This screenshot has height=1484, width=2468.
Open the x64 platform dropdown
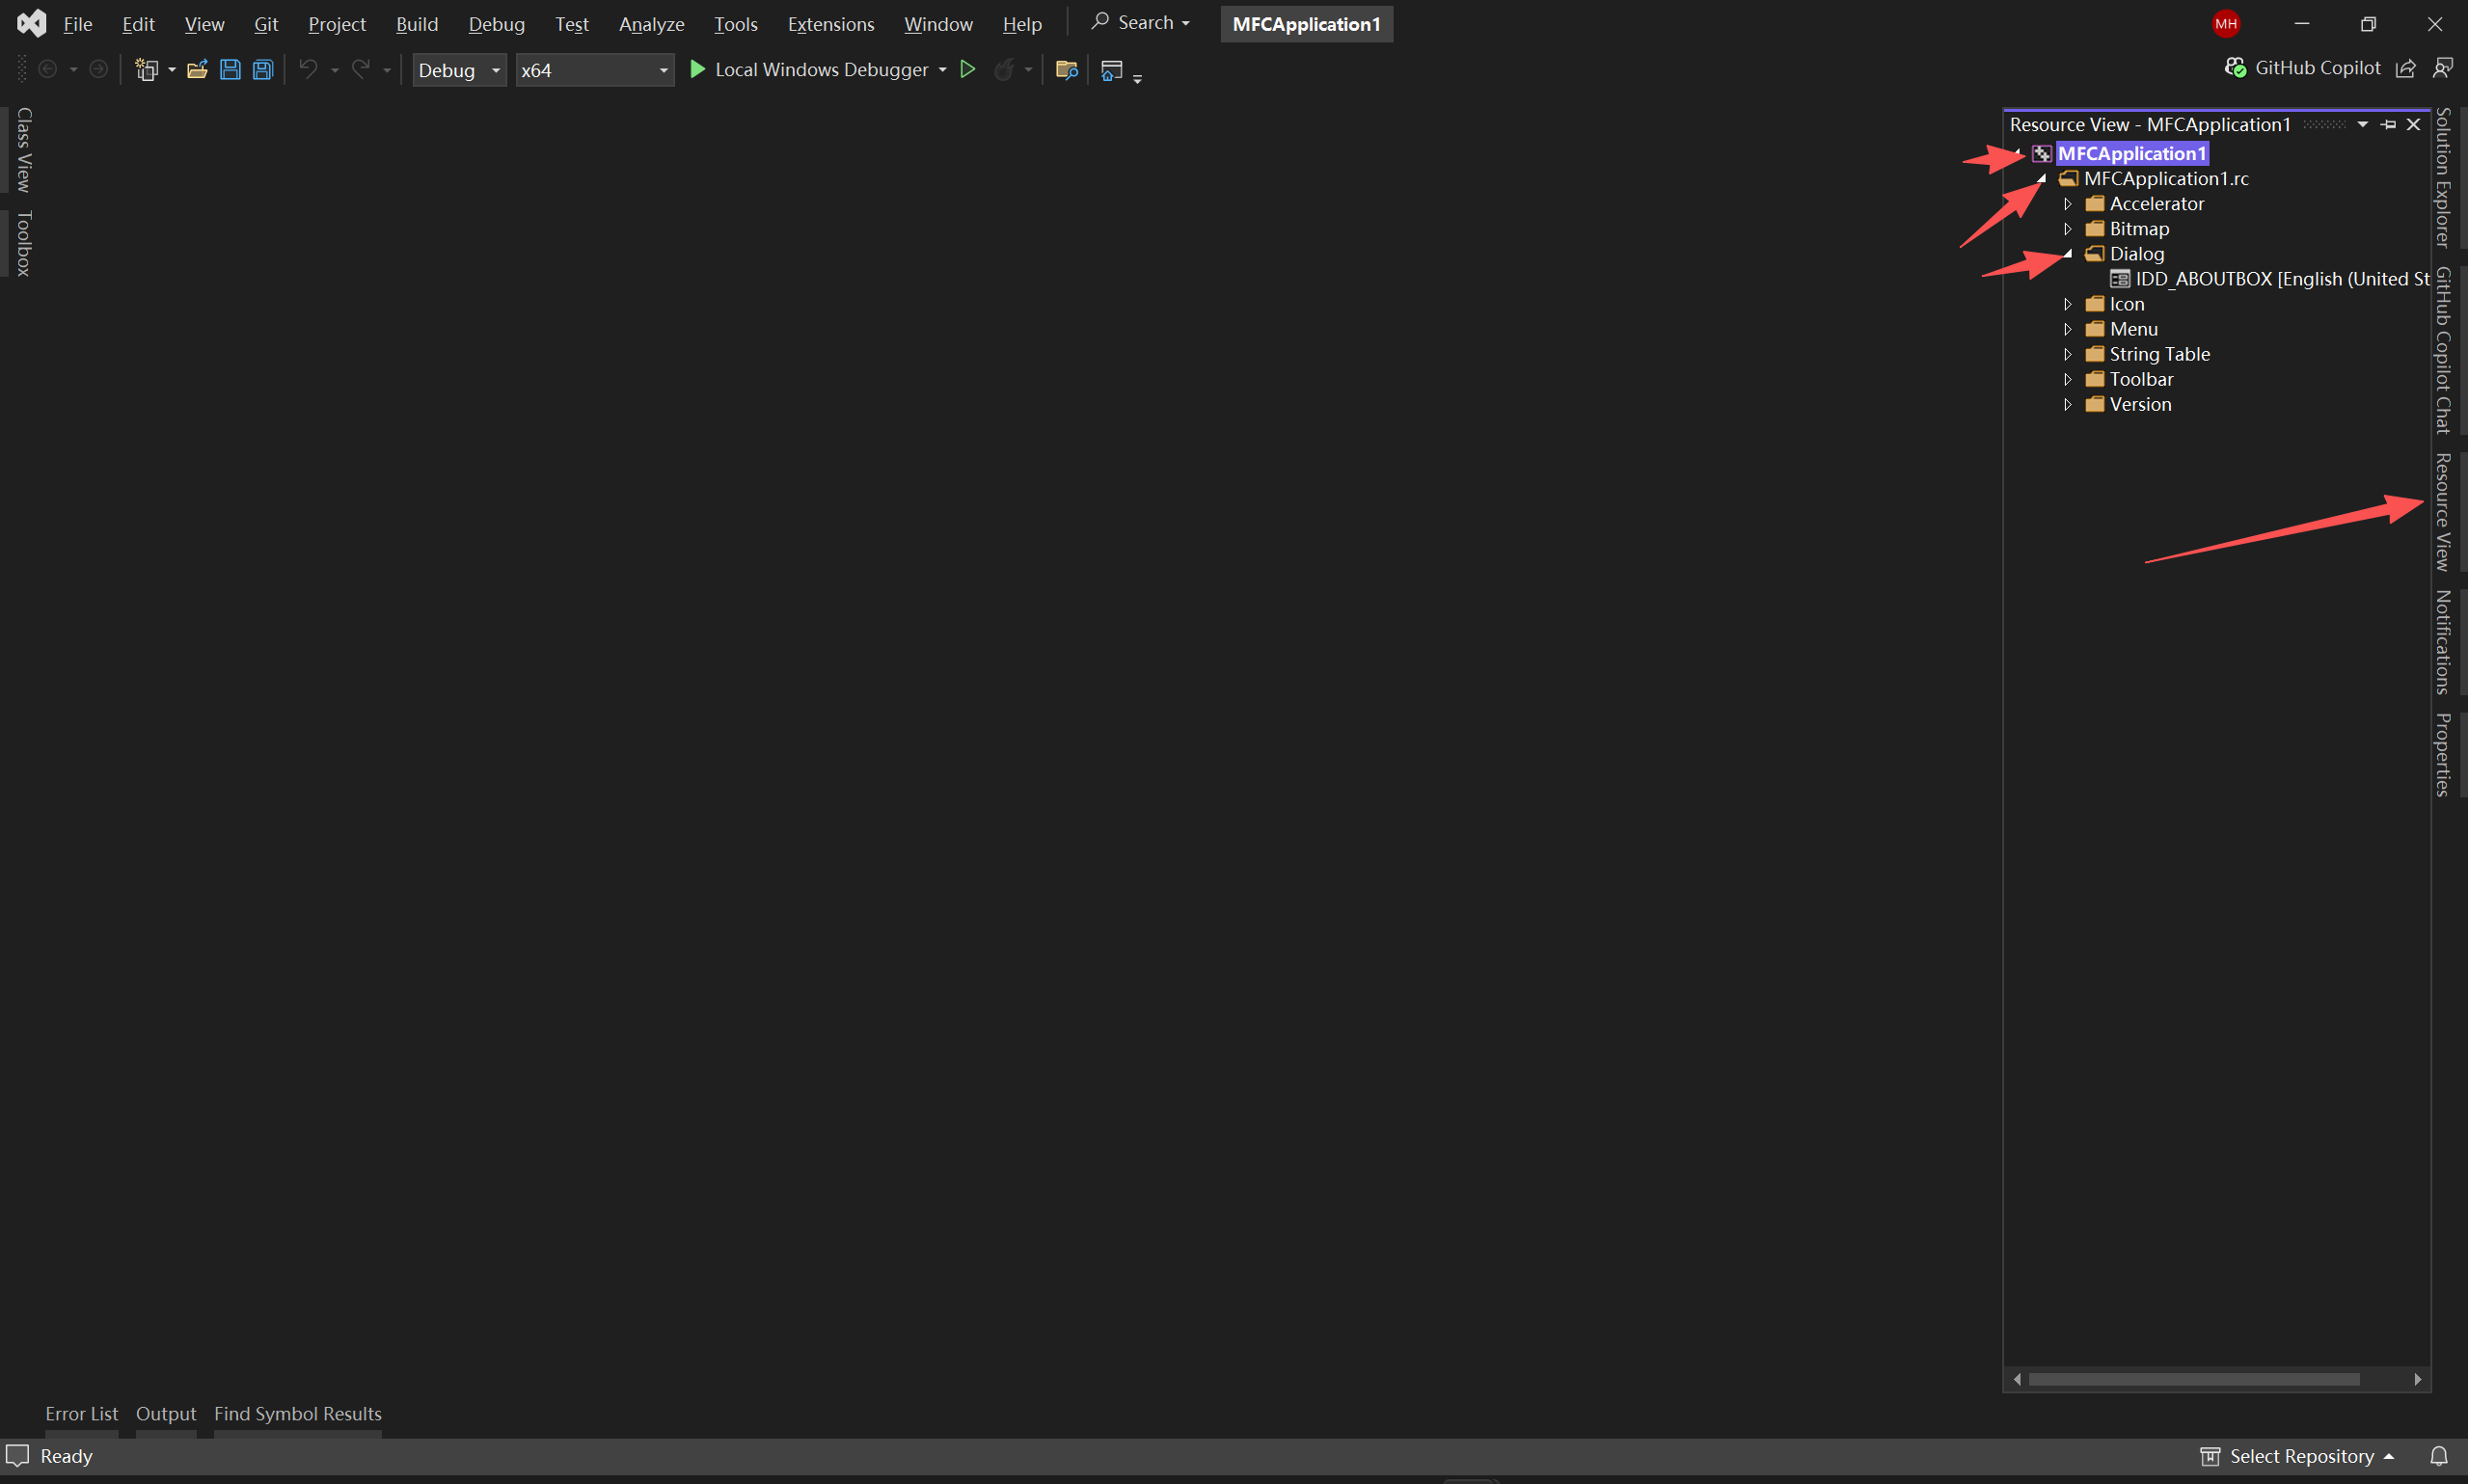pos(595,70)
